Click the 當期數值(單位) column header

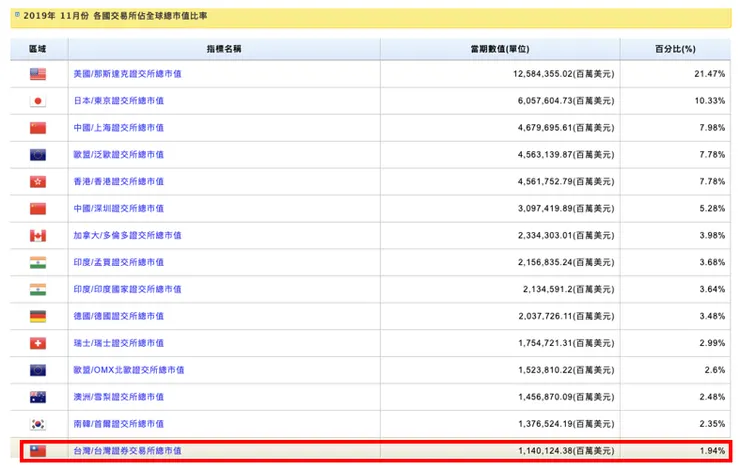[500, 49]
